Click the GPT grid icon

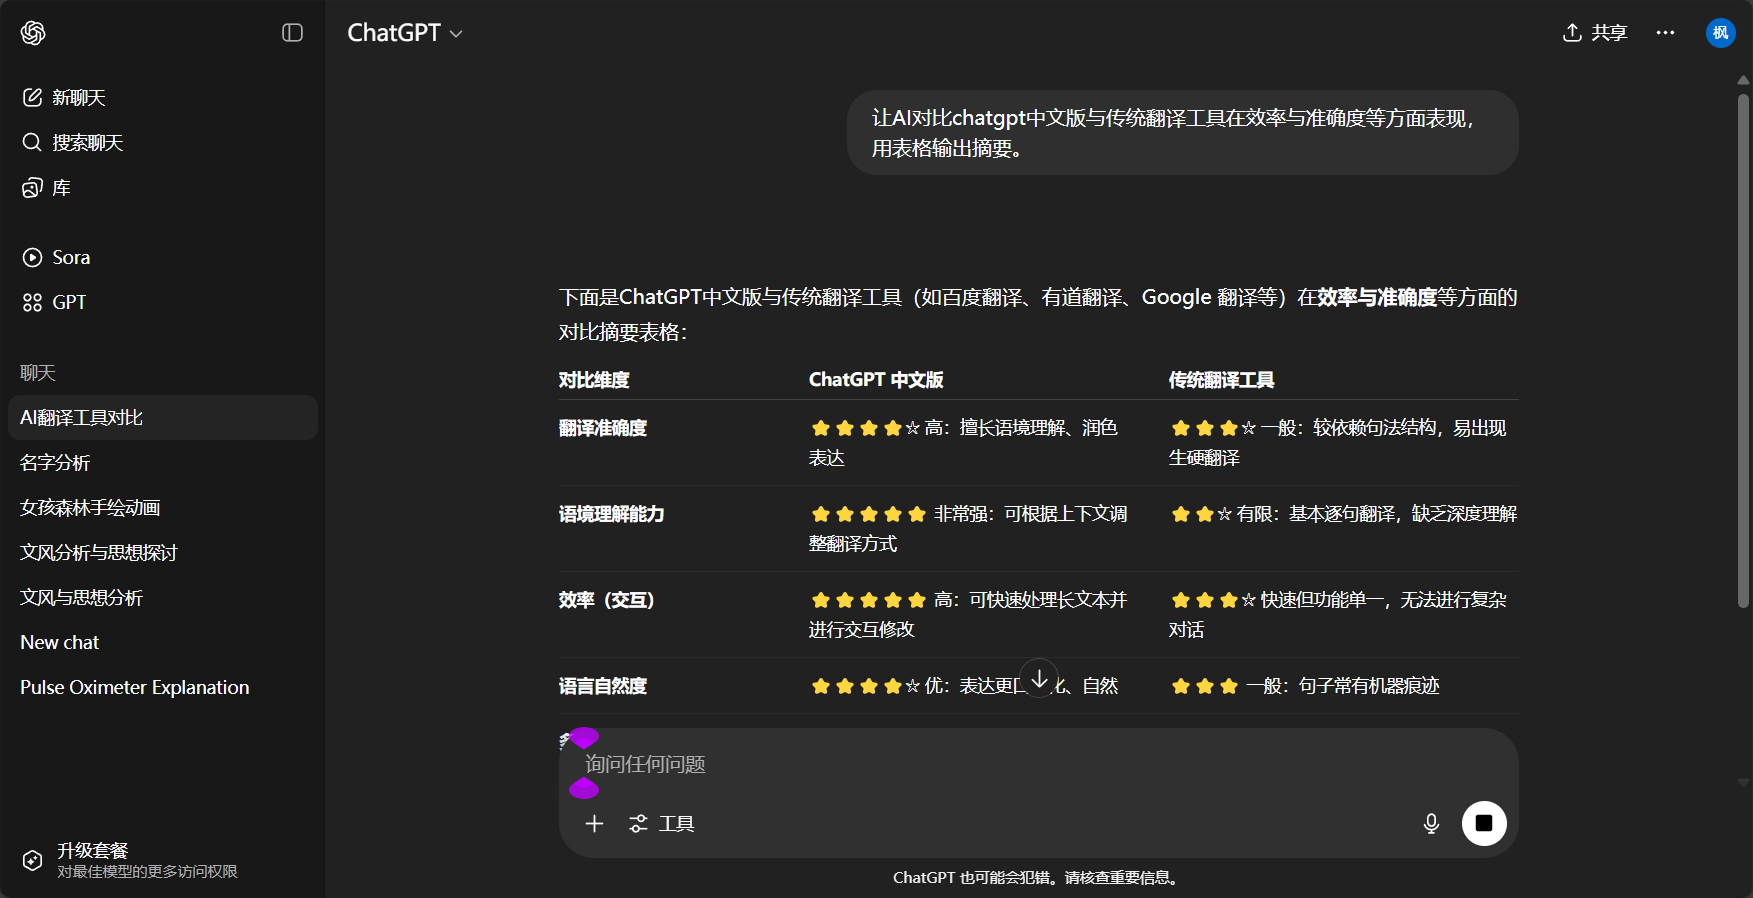pos(32,302)
